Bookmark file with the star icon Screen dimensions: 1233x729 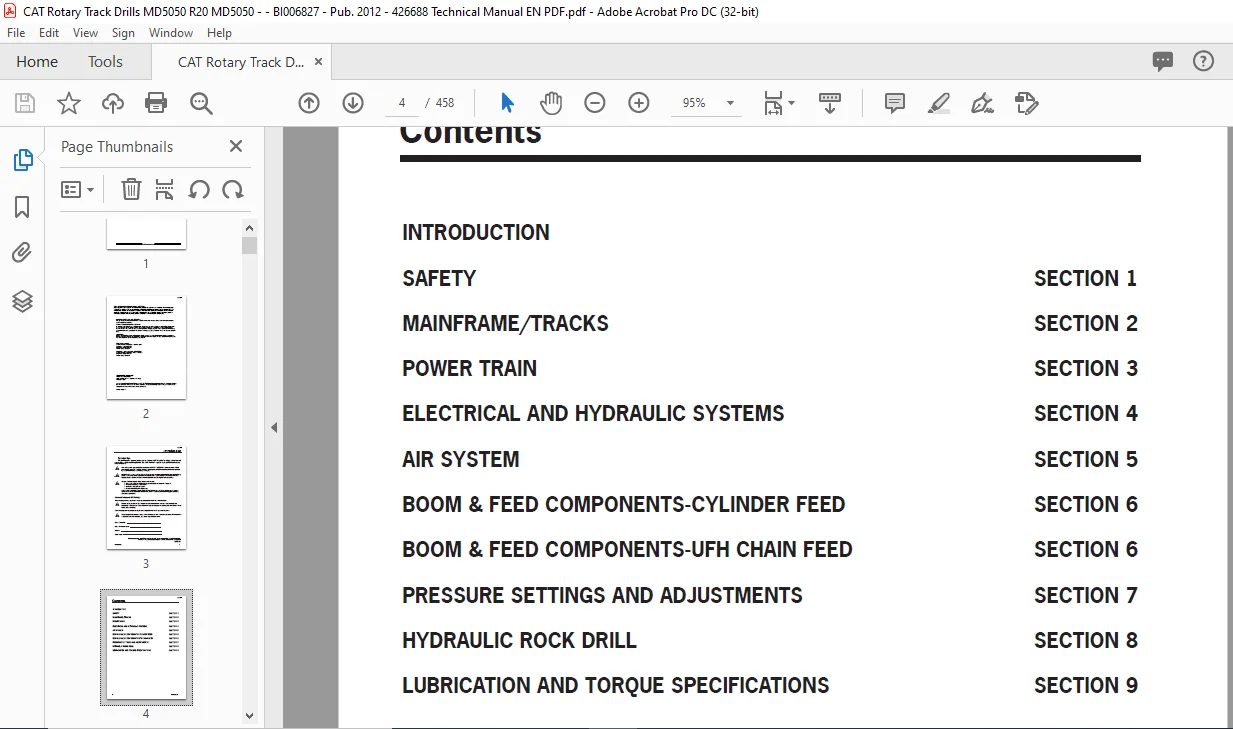pyautogui.click(x=69, y=103)
